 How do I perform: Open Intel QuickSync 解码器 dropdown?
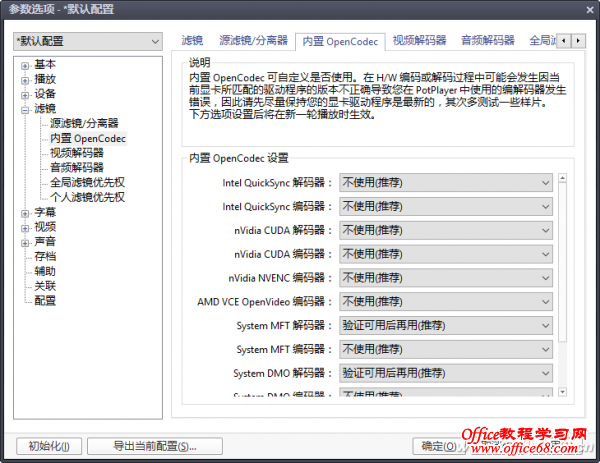pyautogui.click(x=446, y=182)
